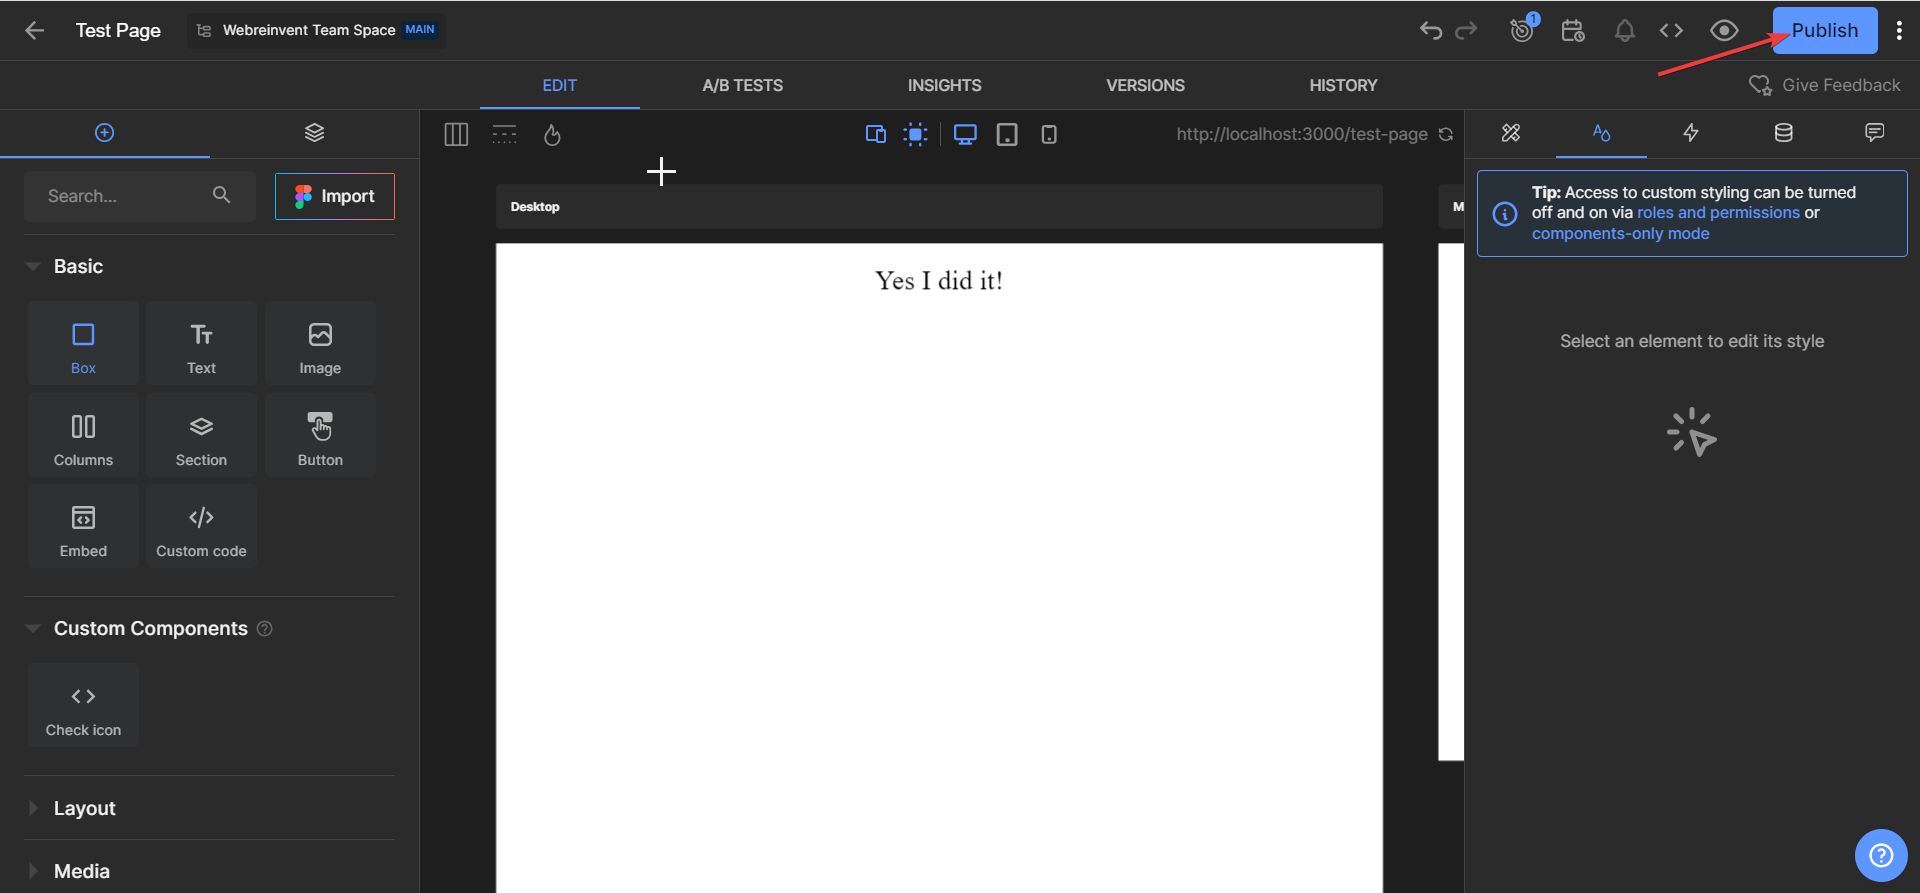The image size is (1920, 893).
Task: Select the Embed component
Action: click(83, 526)
